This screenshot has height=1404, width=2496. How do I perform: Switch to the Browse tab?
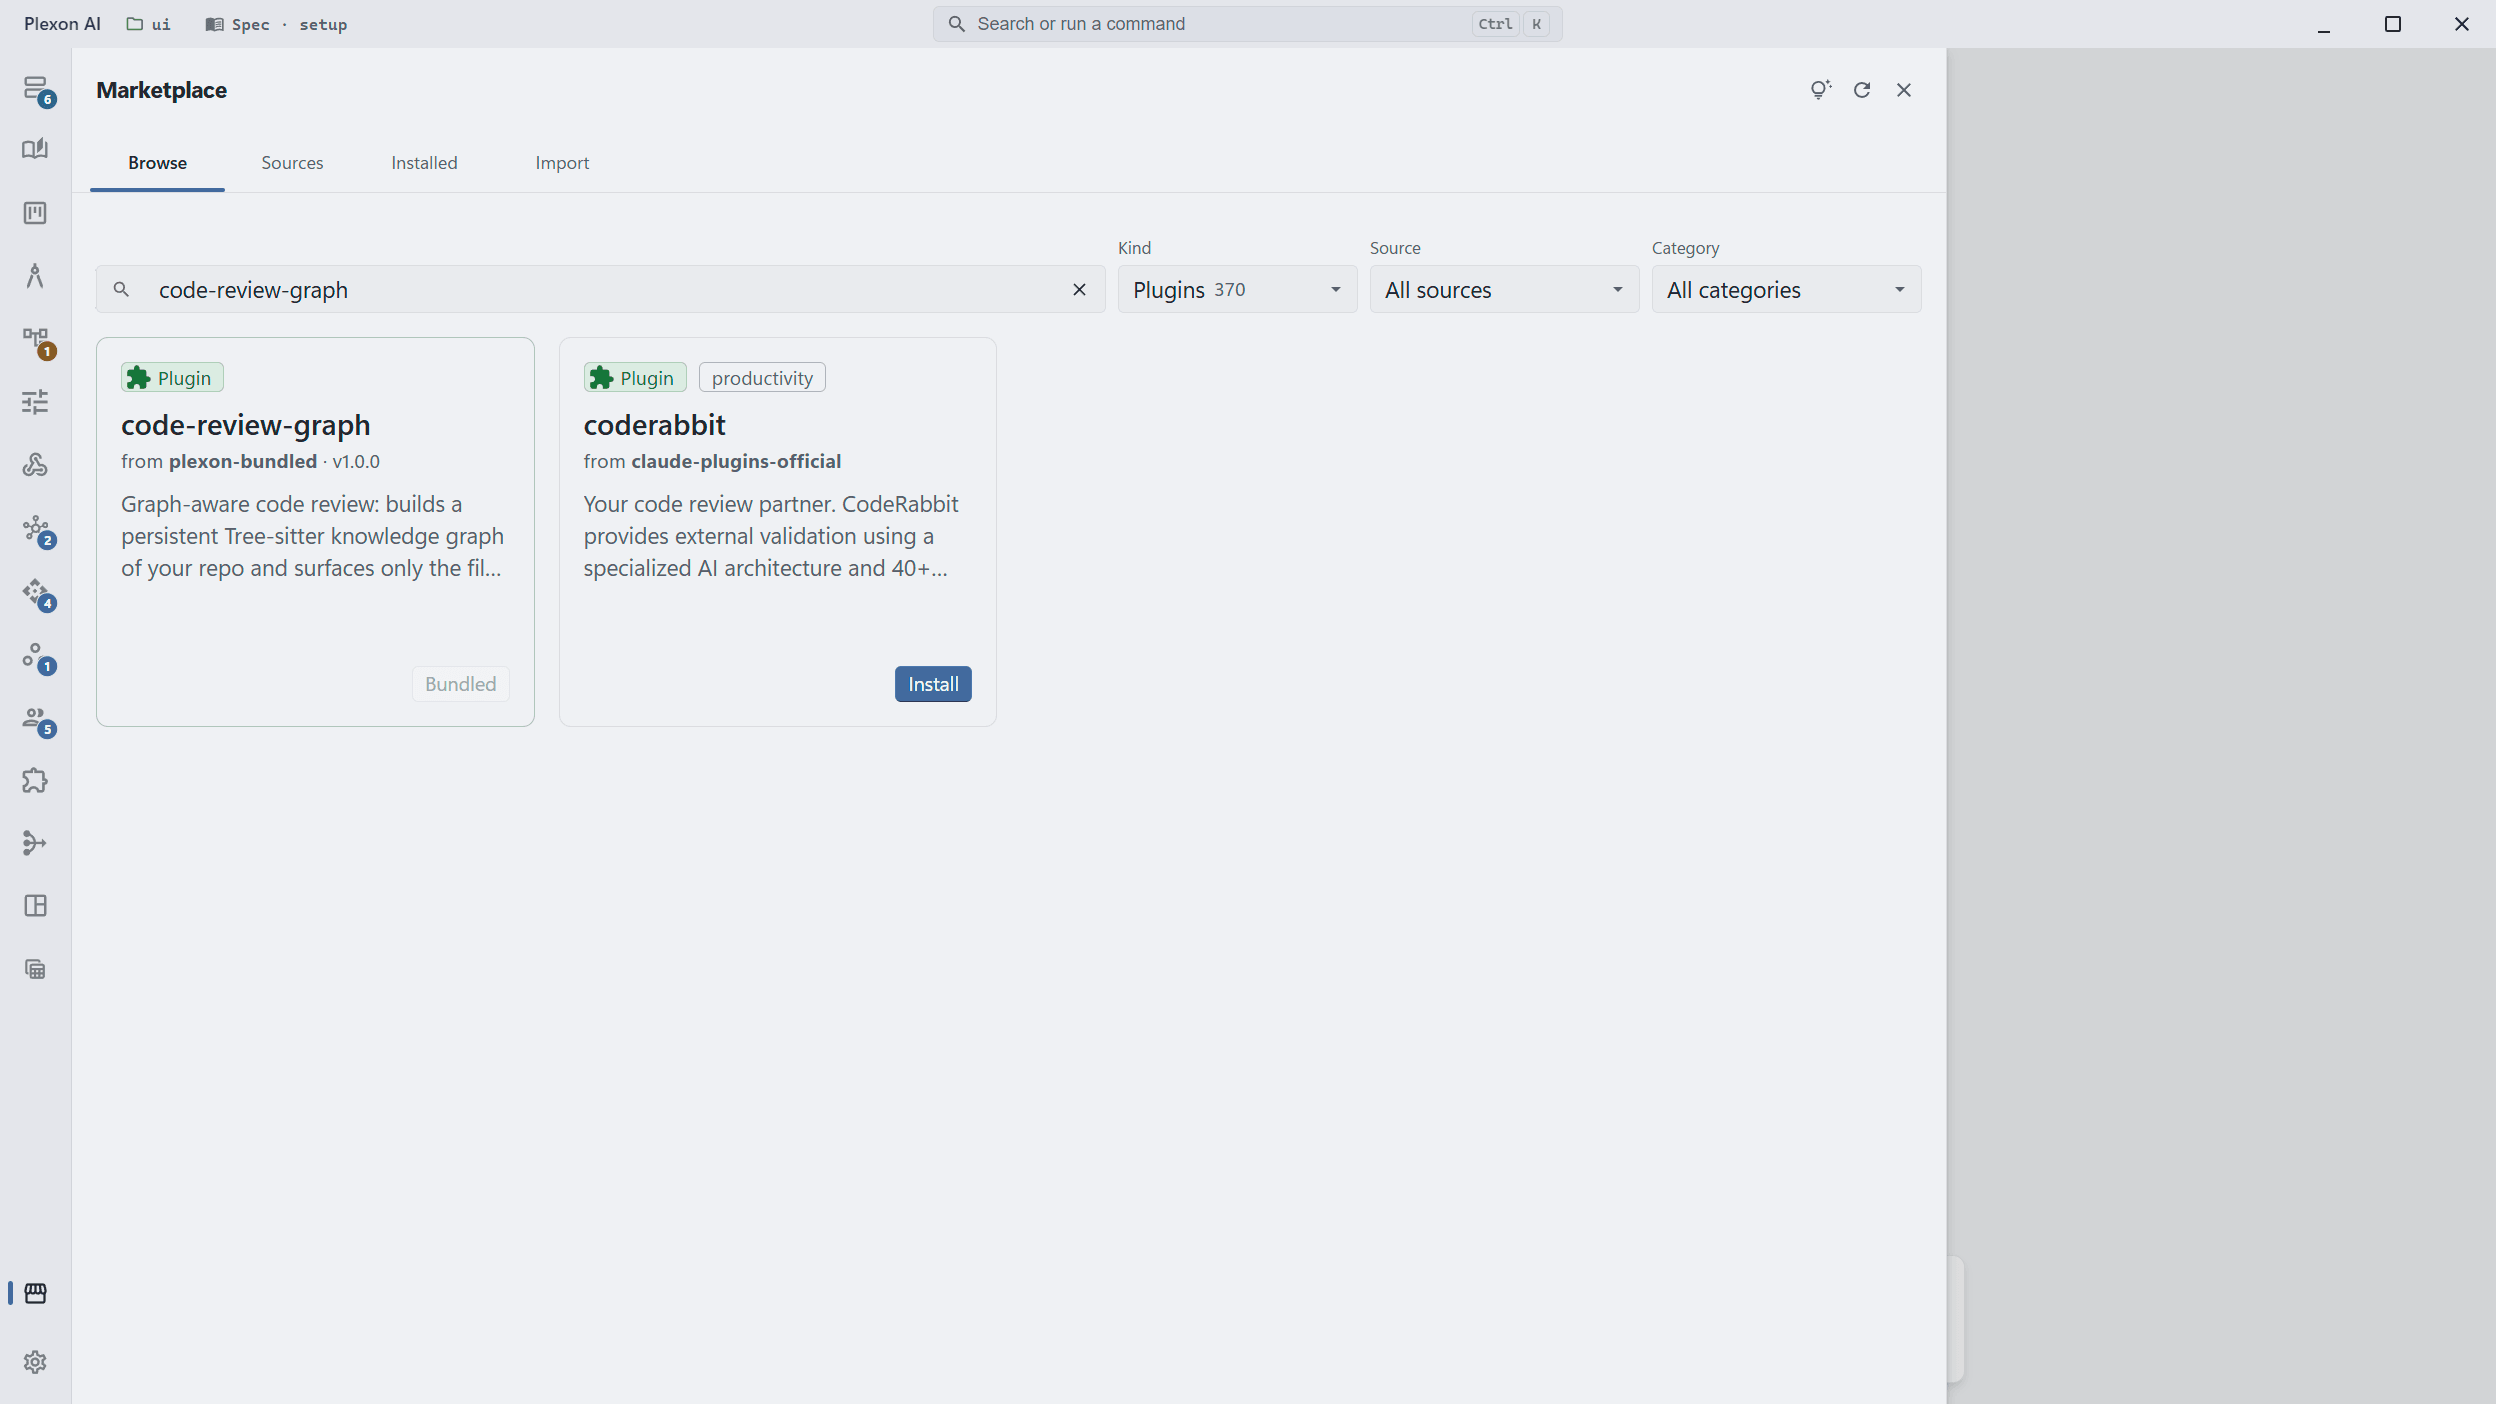[x=157, y=163]
